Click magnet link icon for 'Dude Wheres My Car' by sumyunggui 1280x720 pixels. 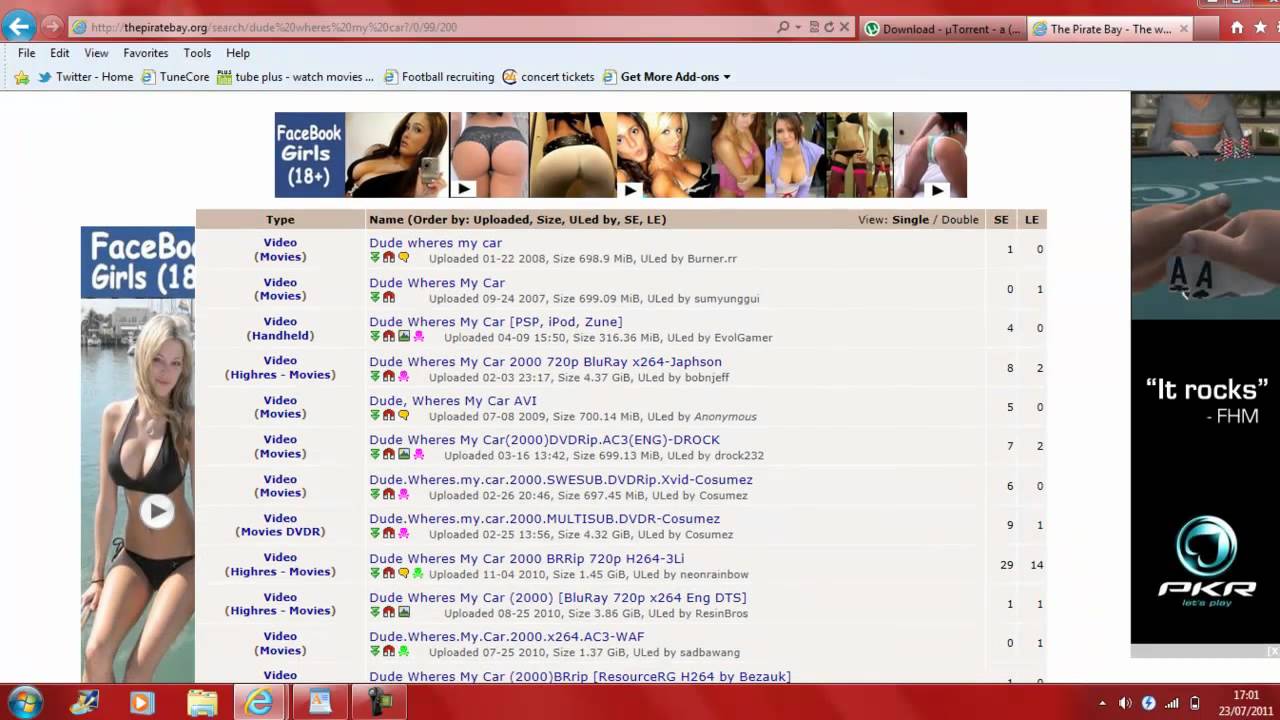pyautogui.click(x=389, y=297)
